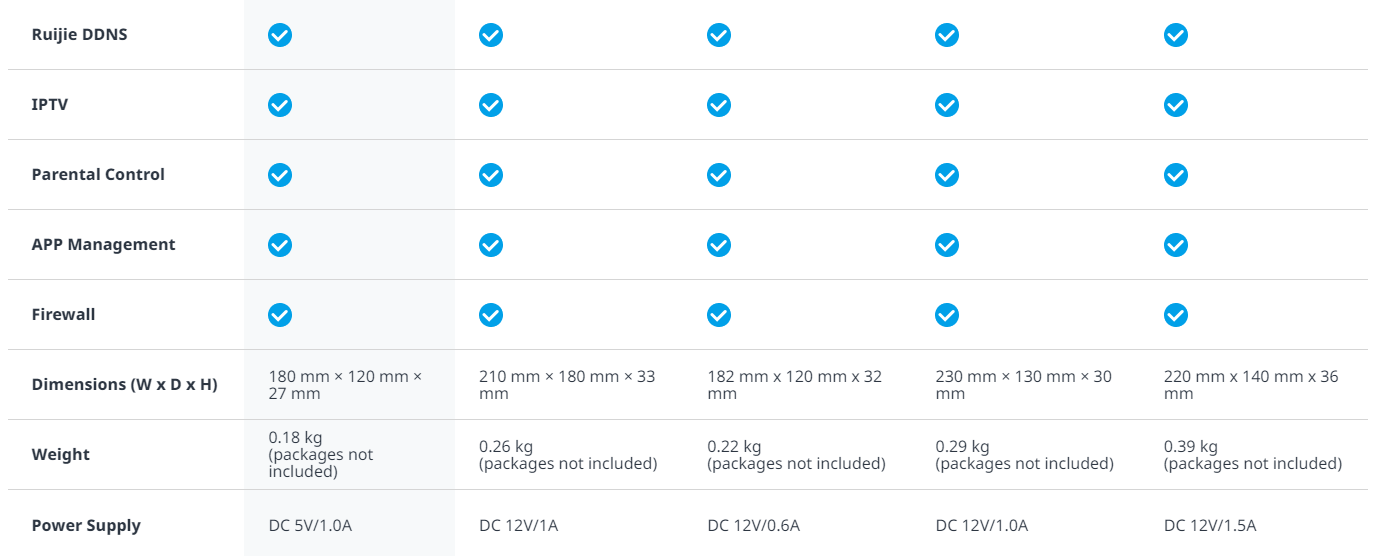This screenshot has height=556, width=1381.
Task: Click the 0.18 kg weight value
Action: click(x=295, y=438)
